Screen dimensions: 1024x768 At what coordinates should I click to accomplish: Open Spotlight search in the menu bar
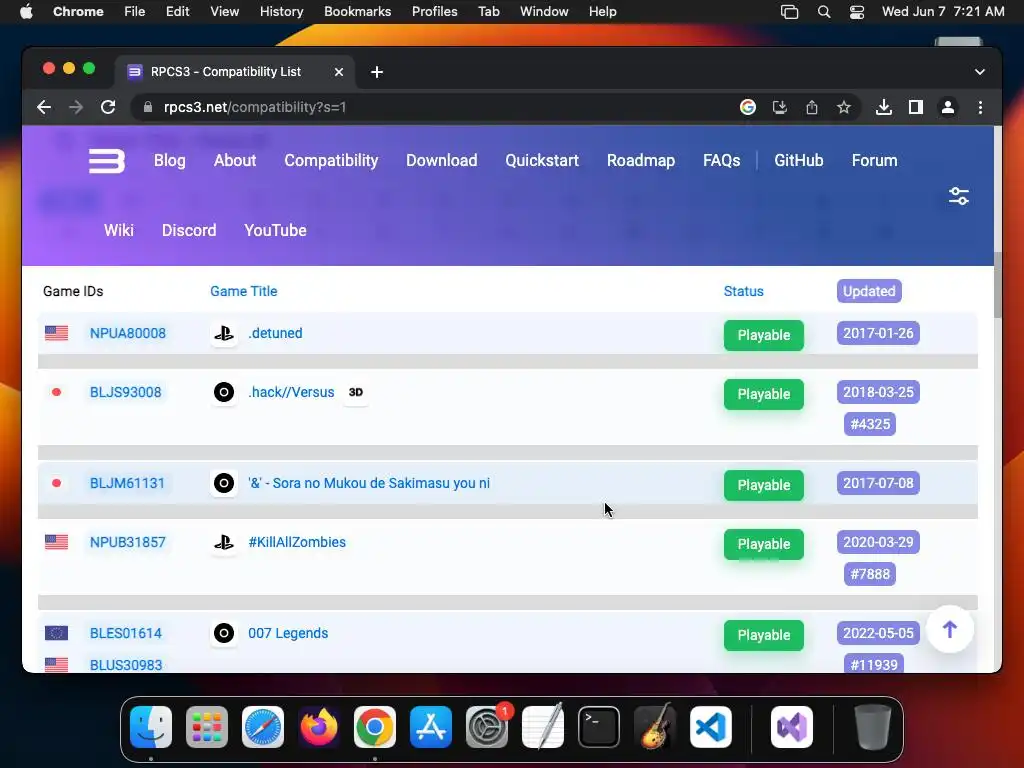[x=824, y=12]
